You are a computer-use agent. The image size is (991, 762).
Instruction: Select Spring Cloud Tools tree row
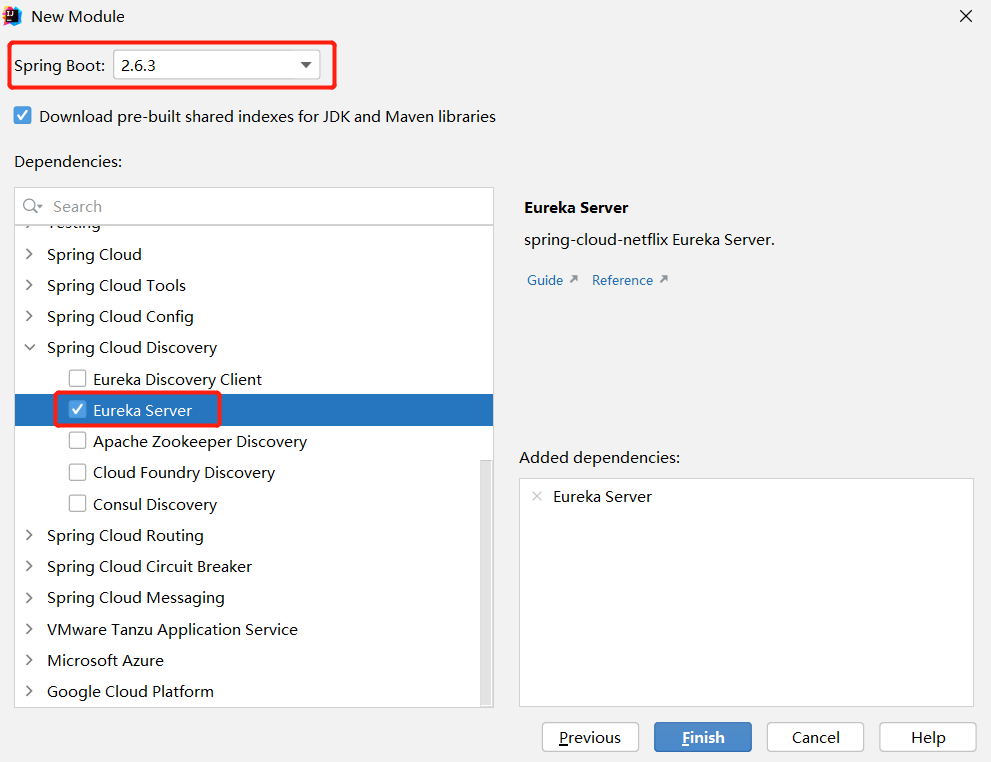254,285
